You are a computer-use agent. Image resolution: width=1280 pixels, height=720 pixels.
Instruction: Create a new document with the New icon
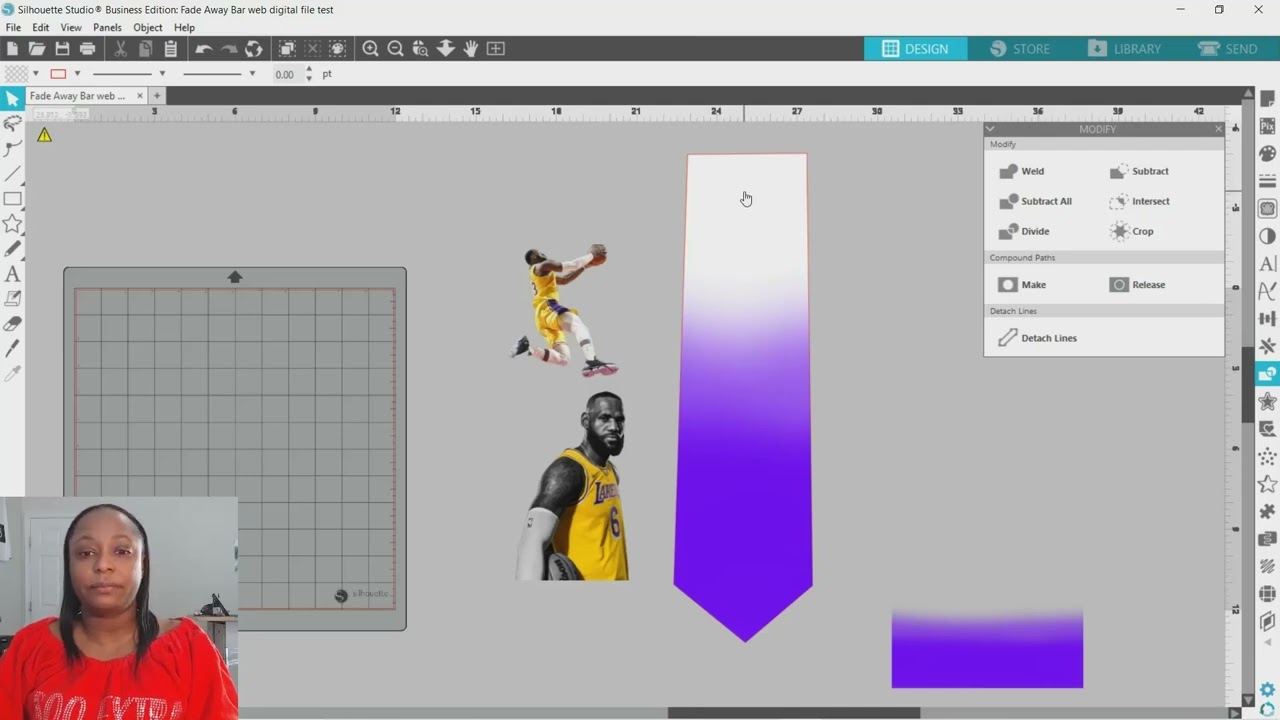[12, 48]
